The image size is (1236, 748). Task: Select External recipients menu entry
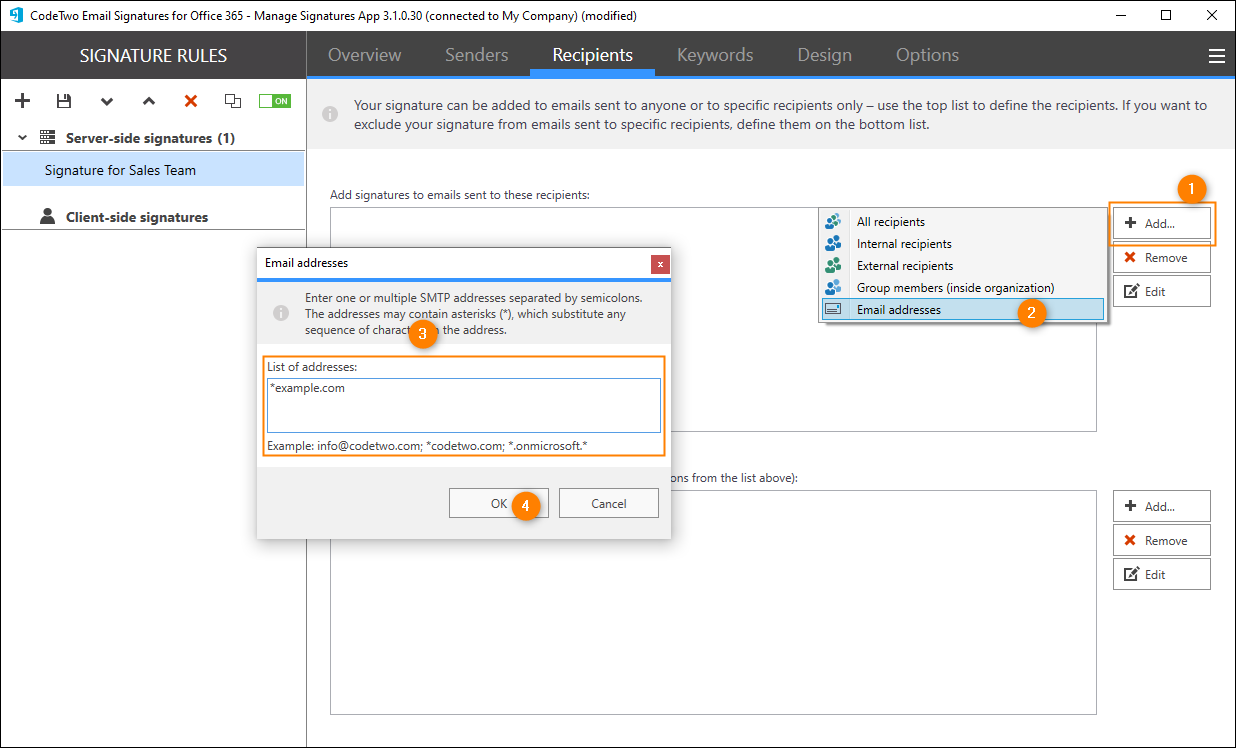point(904,266)
